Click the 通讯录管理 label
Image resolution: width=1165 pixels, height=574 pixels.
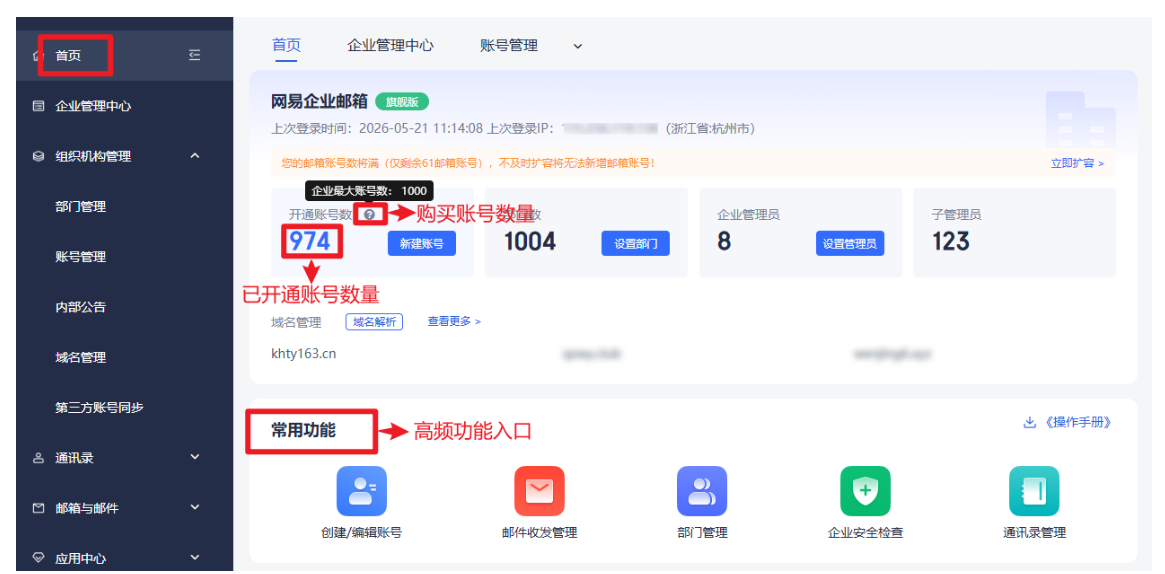[x=1033, y=532]
